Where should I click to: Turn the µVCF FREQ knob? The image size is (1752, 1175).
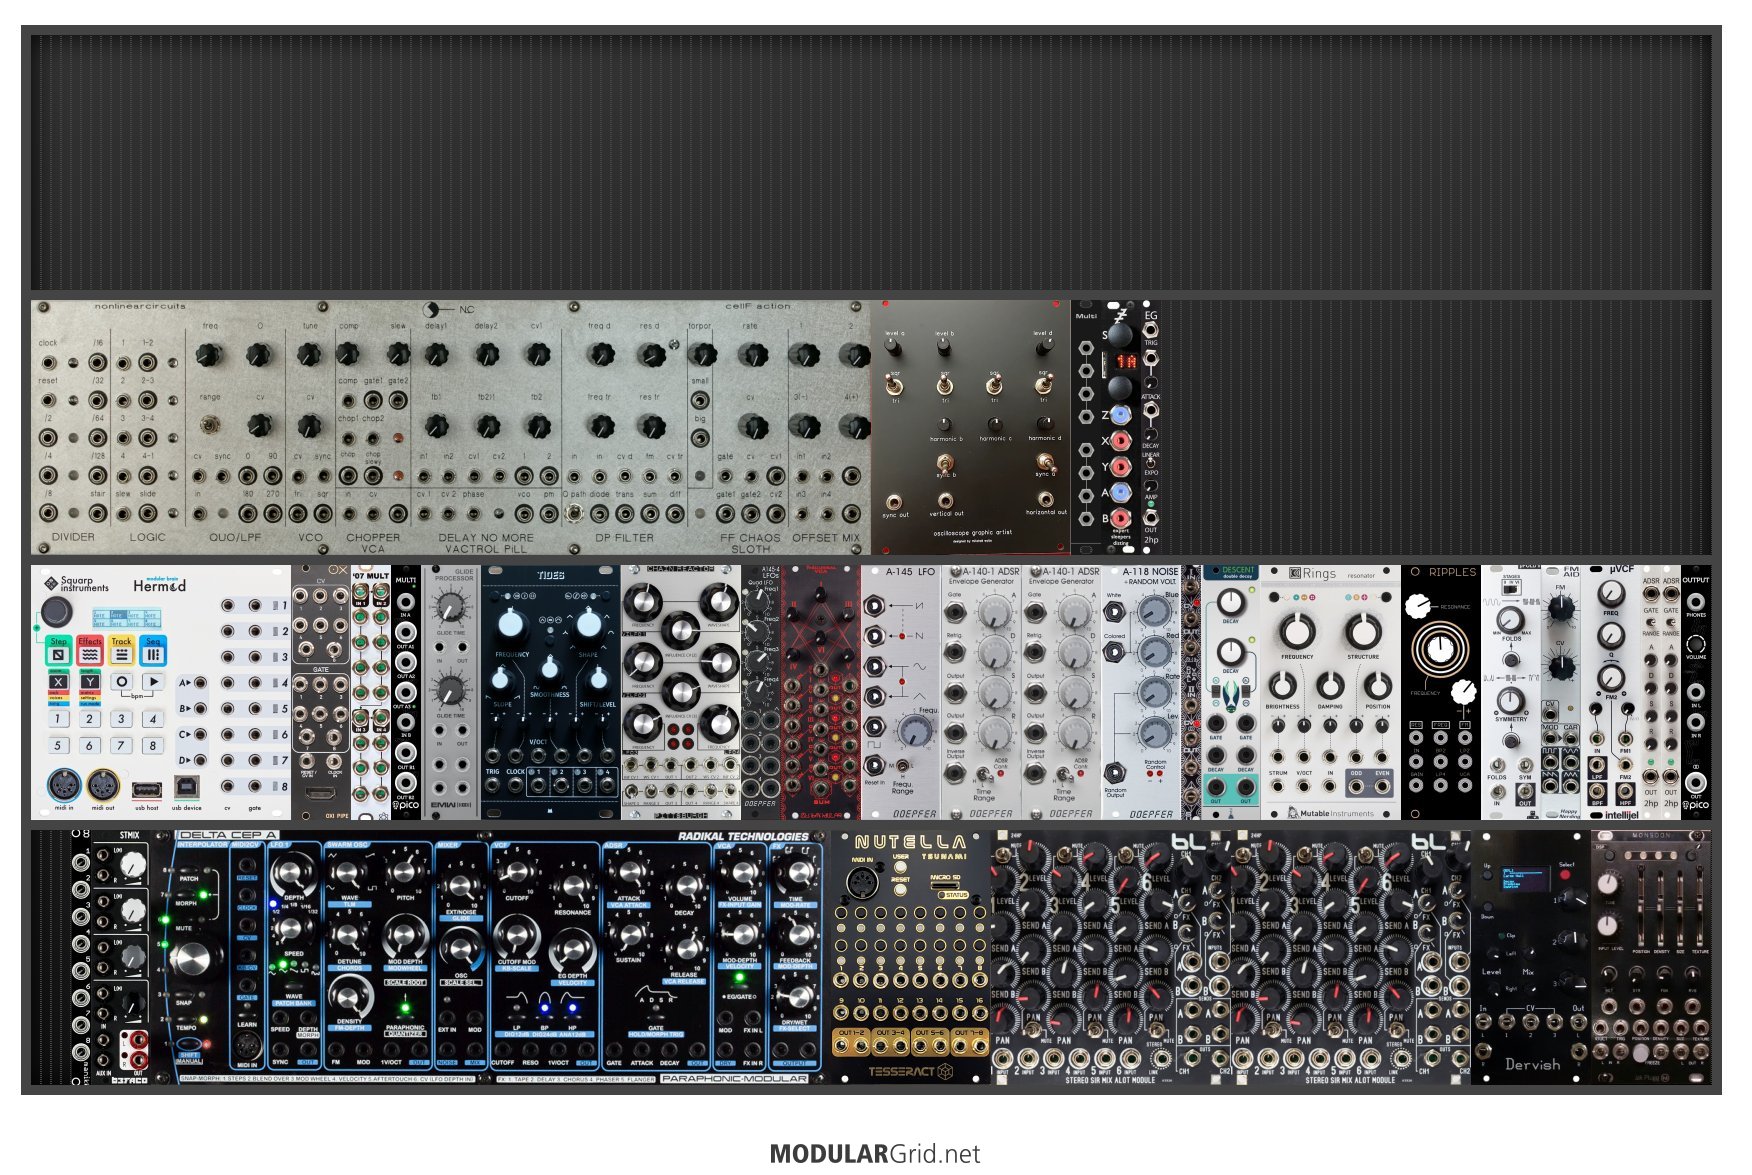click(x=1611, y=596)
